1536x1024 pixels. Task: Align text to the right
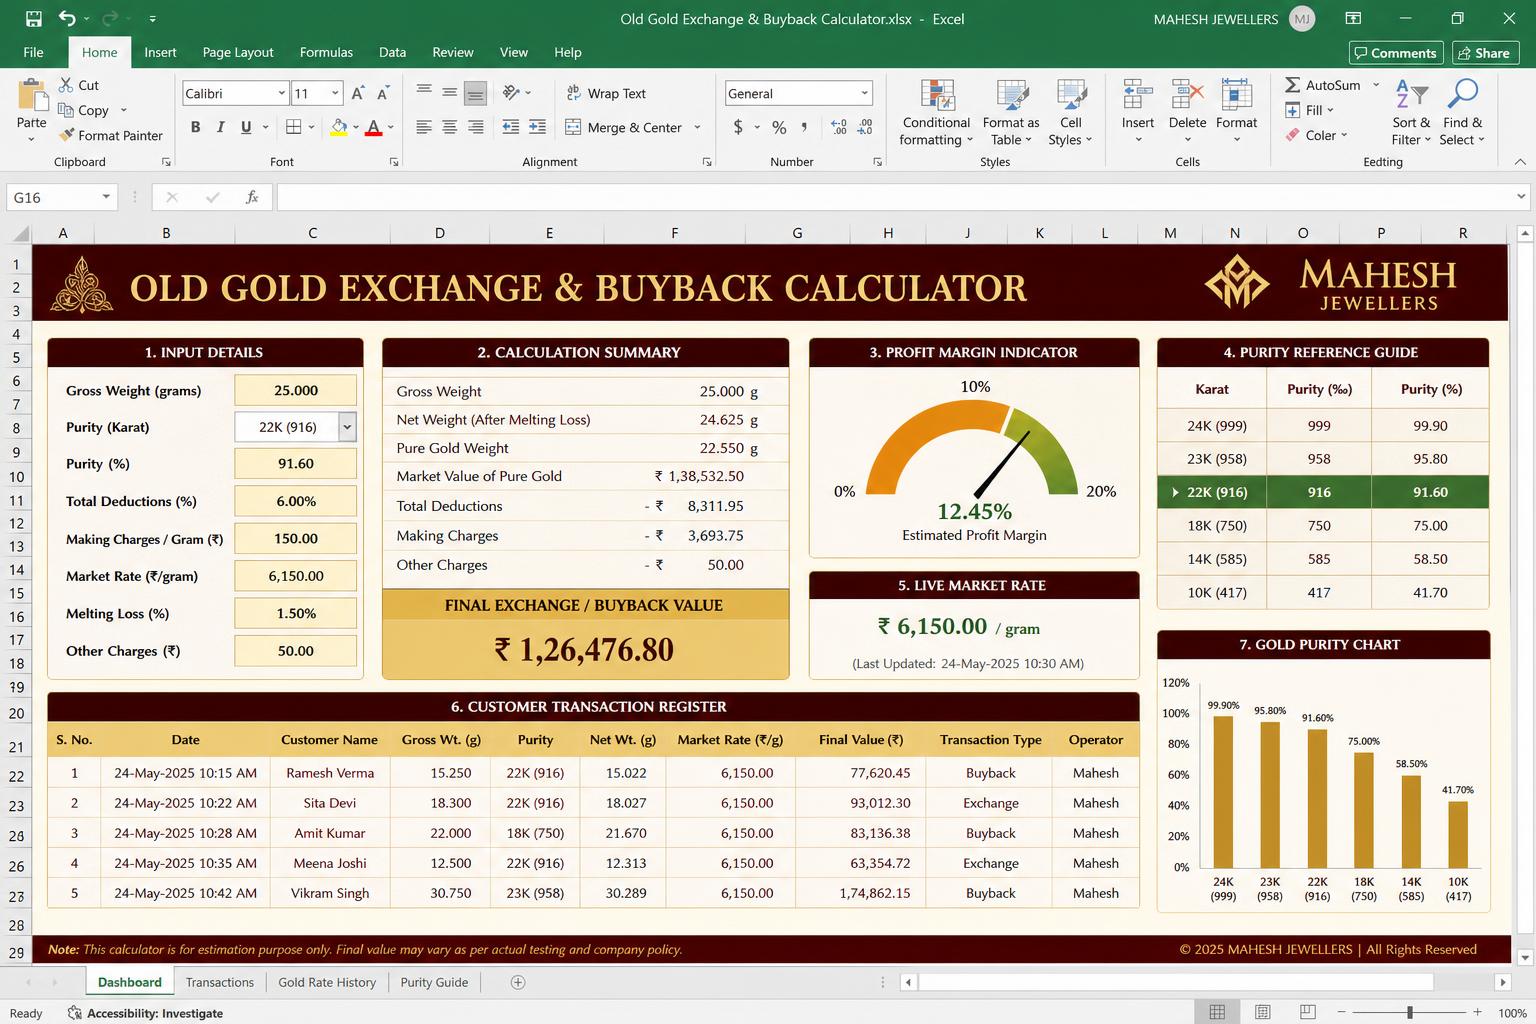click(x=476, y=127)
